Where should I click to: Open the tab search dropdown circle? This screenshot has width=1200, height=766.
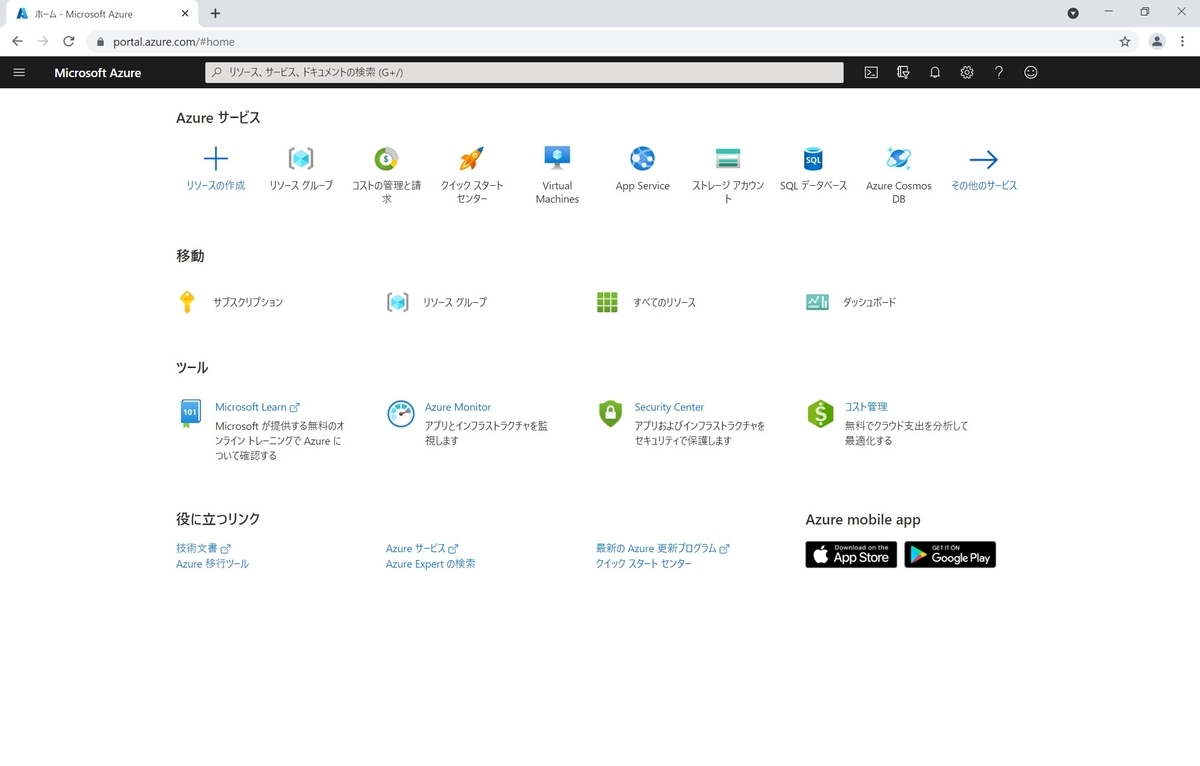(x=1073, y=13)
